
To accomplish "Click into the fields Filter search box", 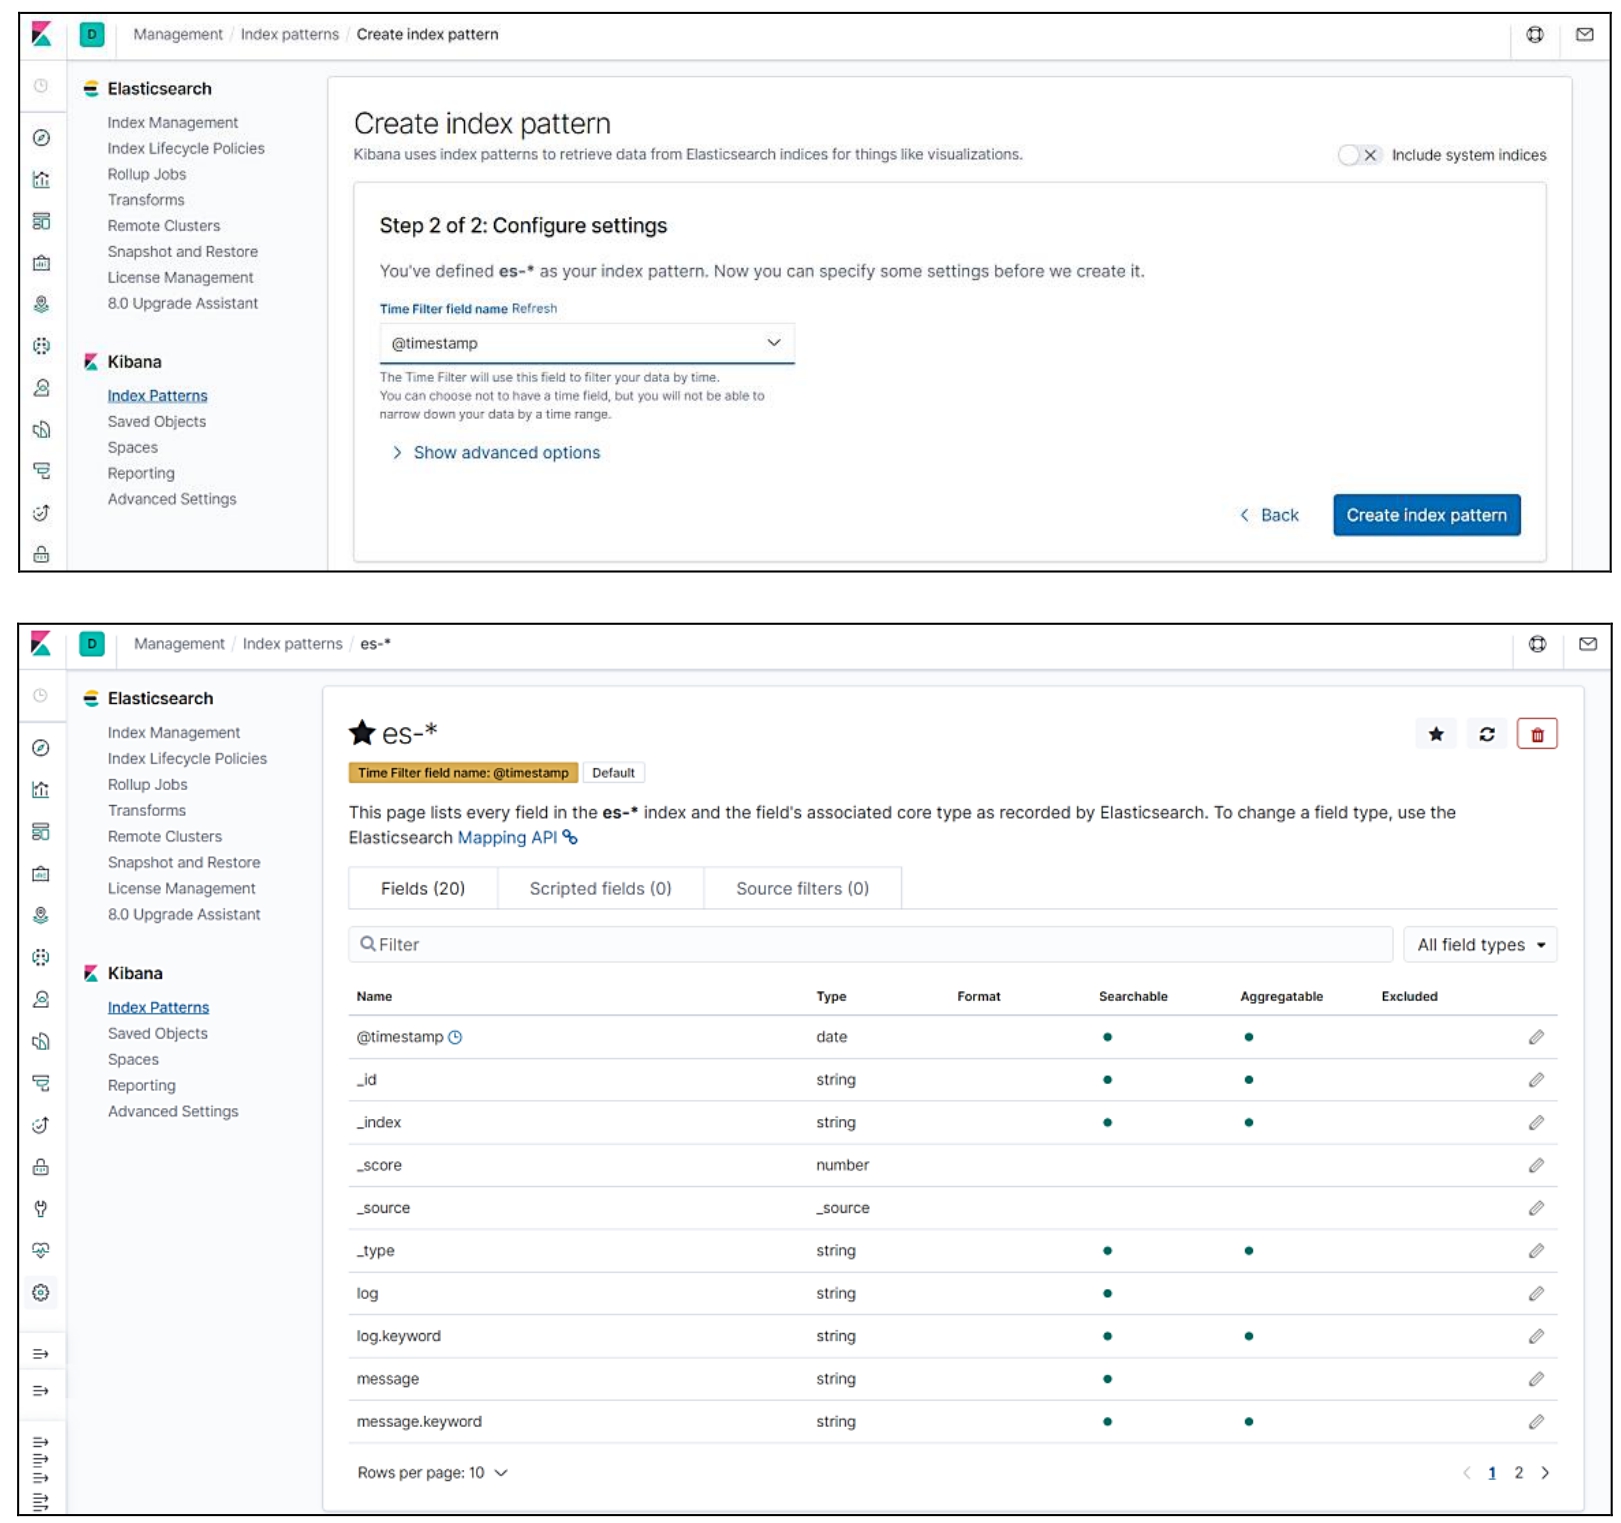I will [x=870, y=945].
